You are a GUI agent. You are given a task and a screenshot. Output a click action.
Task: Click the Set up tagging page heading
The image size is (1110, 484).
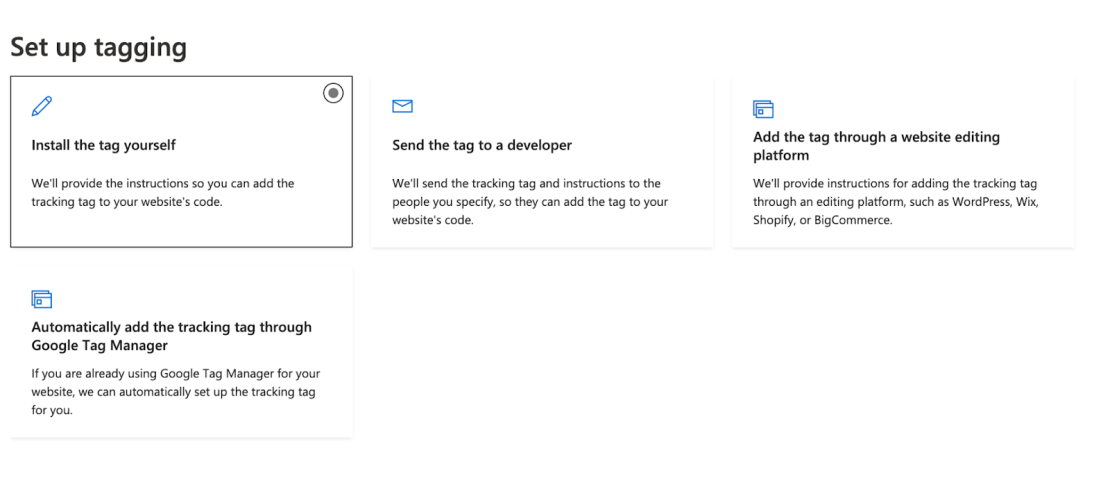98,47
